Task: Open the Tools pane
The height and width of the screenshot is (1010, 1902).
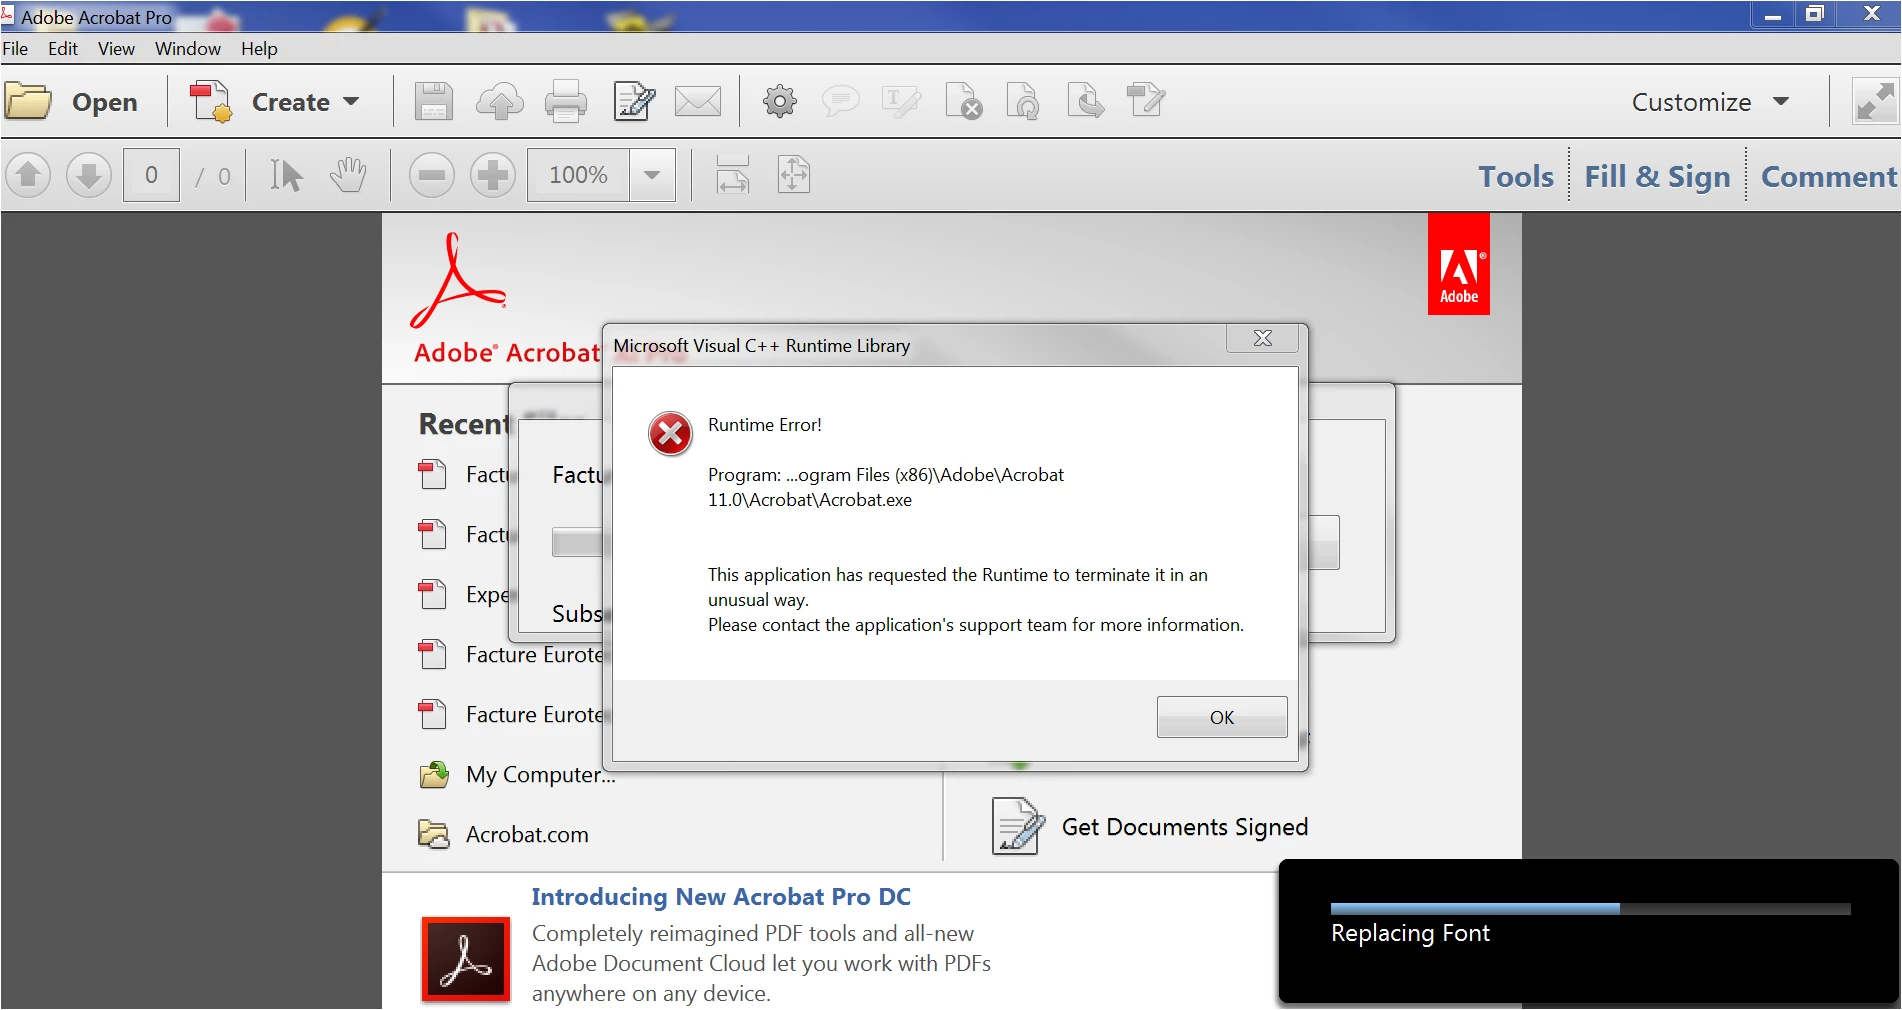Action: click(x=1516, y=177)
